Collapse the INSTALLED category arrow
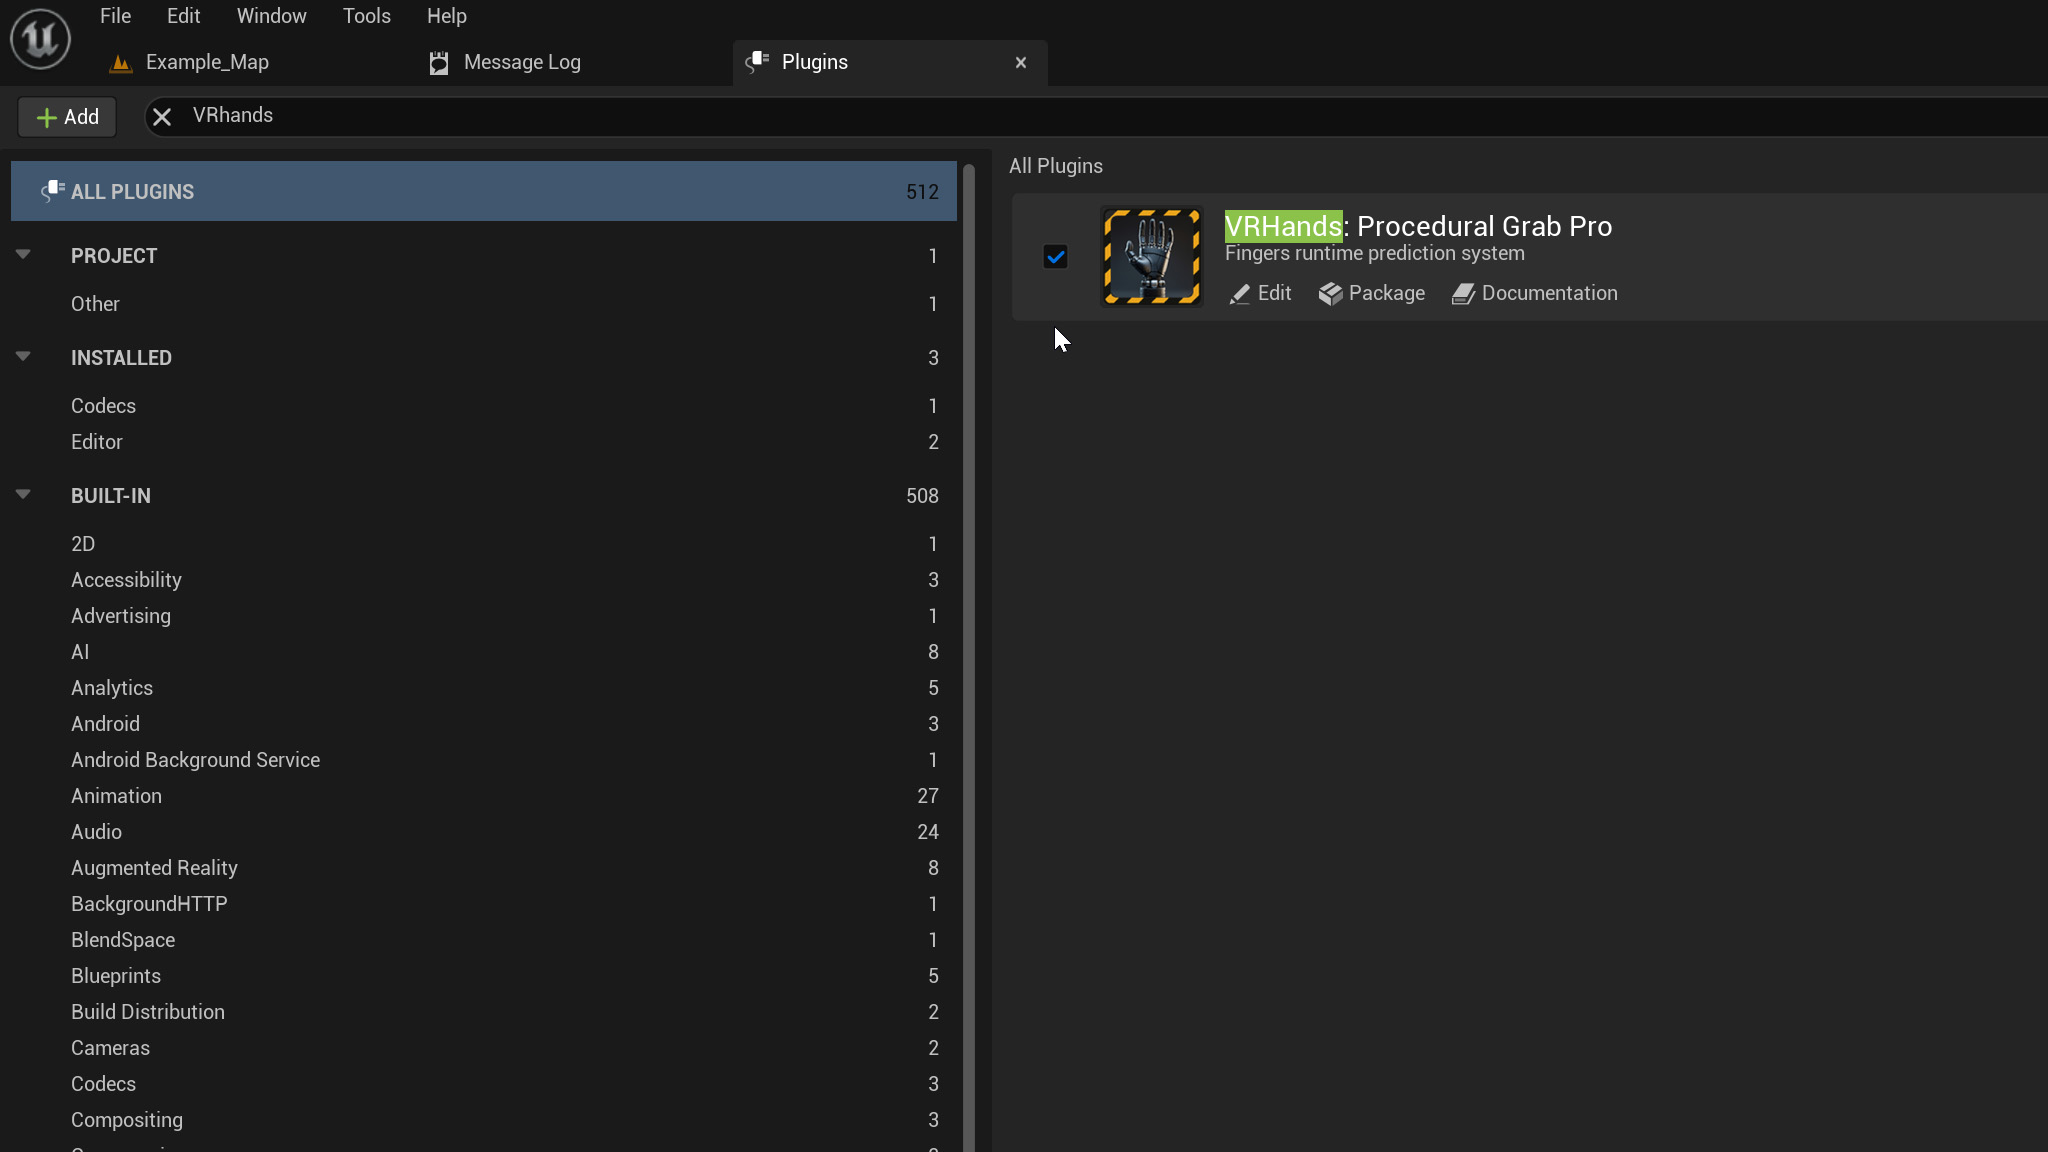 click(23, 357)
